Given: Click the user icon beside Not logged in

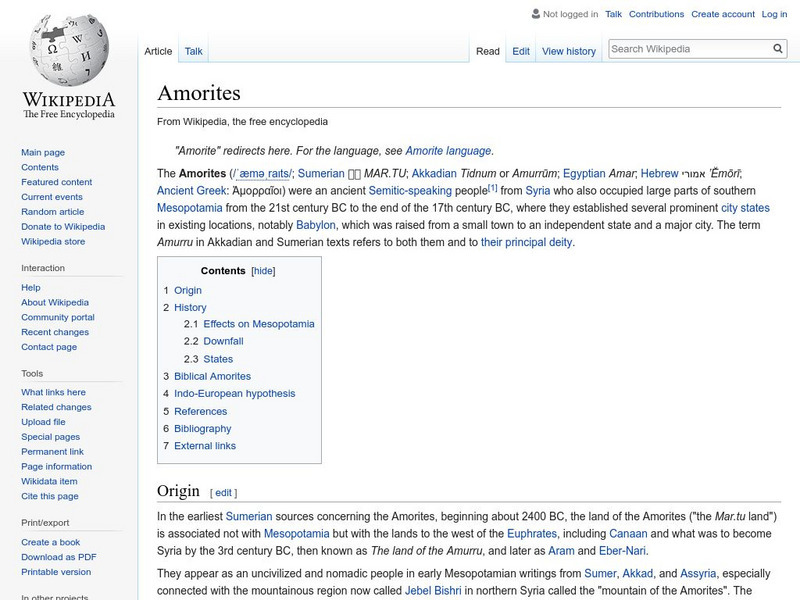Looking at the screenshot, I should [x=537, y=14].
